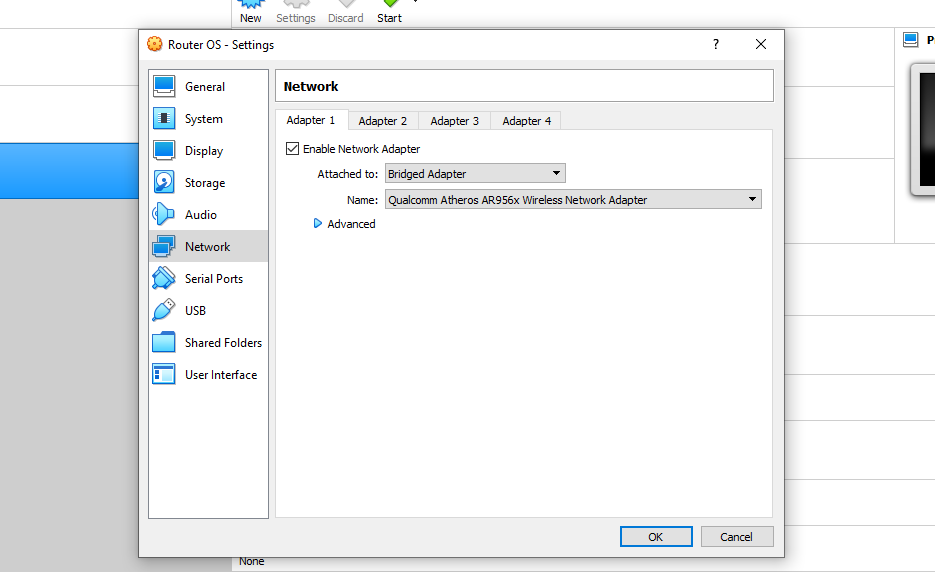Click Start in the VirtualBox toolbar
This screenshot has width=935, height=572.
(389, 13)
